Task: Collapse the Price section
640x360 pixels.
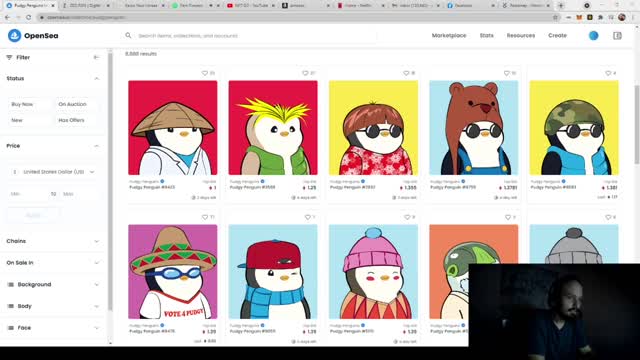Action: [x=97, y=146]
